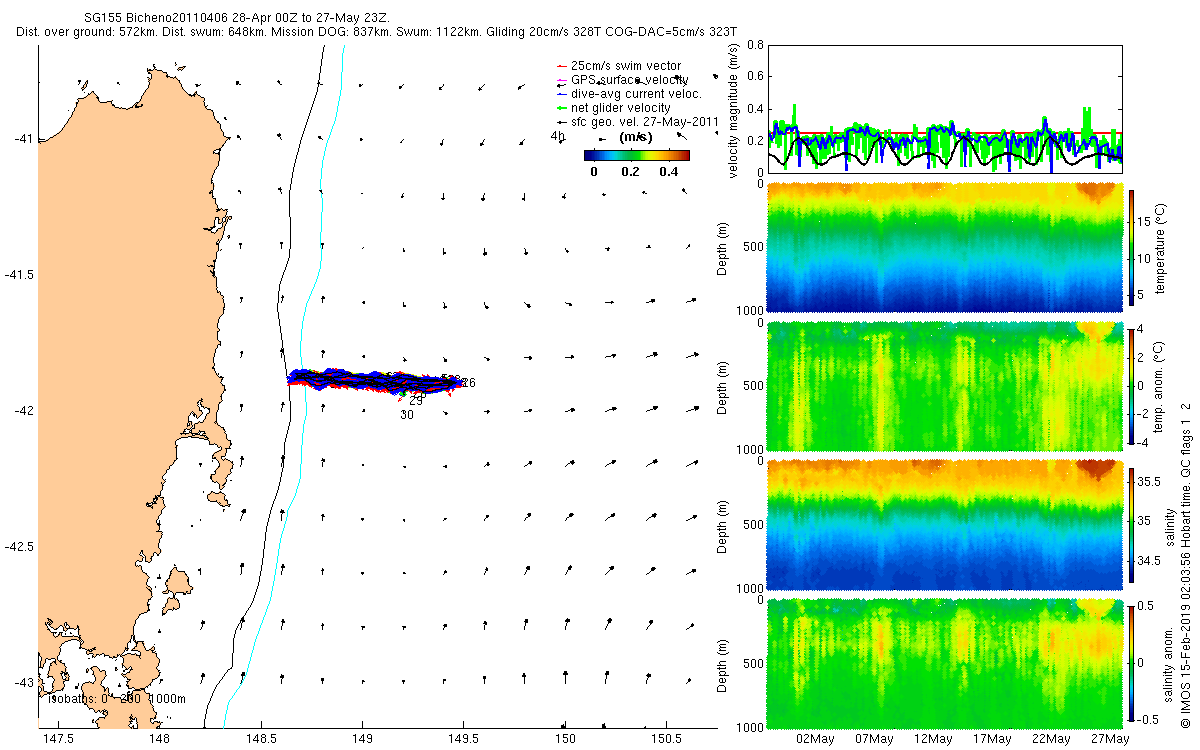Click the salinity colorbar scale

(x=1132, y=523)
